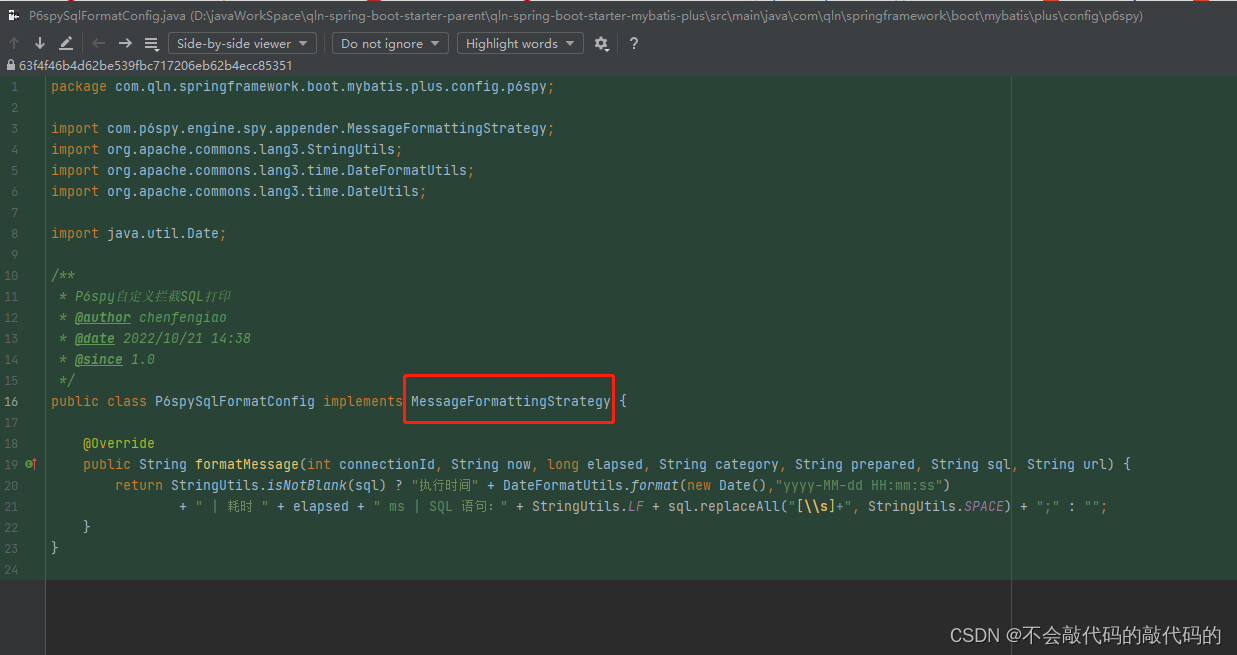Image resolution: width=1237 pixels, height=655 pixels.
Task: Click the @author javadoc link
Action: pyautogui.click(x=103, y=317)
